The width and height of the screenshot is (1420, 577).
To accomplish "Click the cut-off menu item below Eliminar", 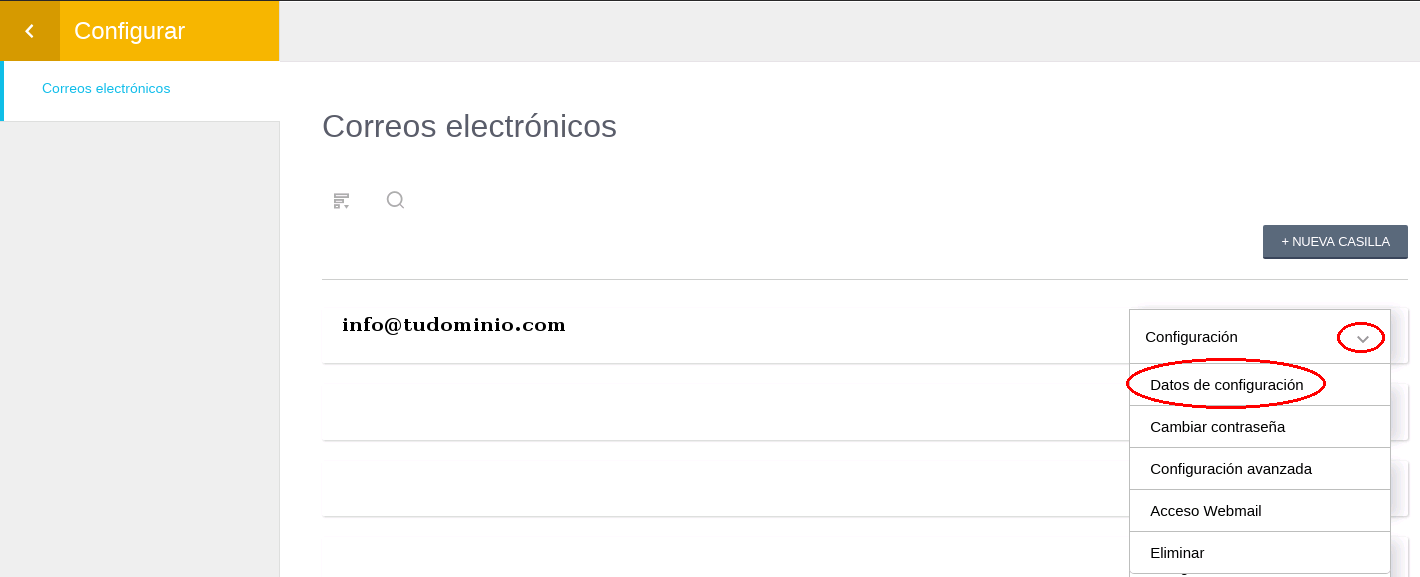I will [x=1259, y=575].
